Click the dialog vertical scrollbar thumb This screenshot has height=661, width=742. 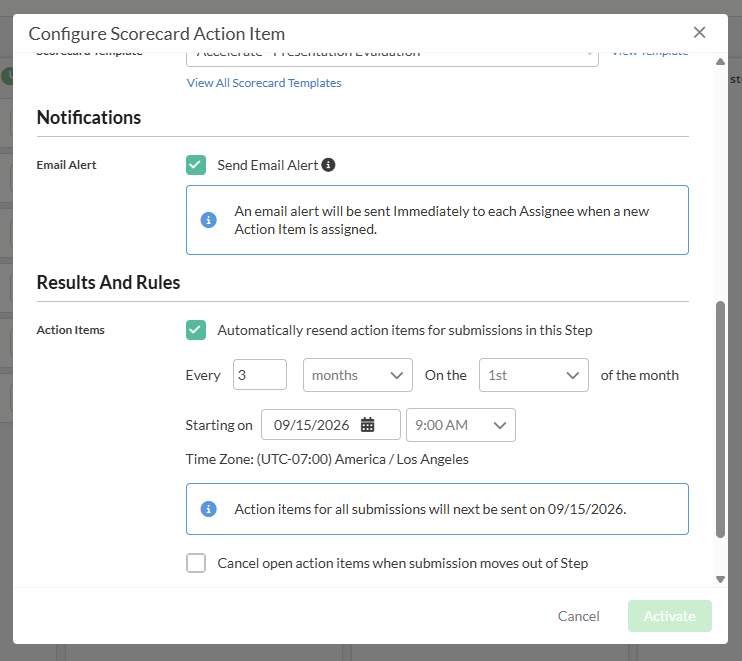tap(720, 419)
